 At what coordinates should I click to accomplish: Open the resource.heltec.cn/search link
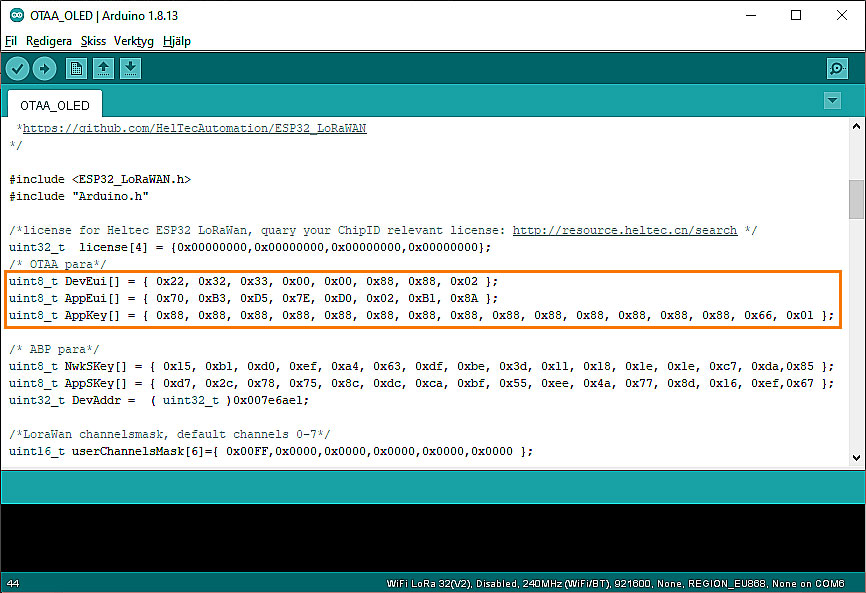tap(624, 230)
